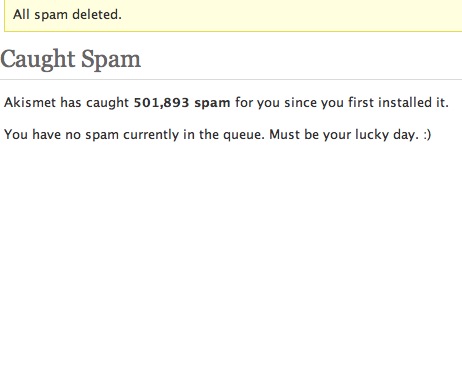Viewport: 462px width, 365px height.
Task: Click the word "currently" in the queue message
Action: [151, 135]
